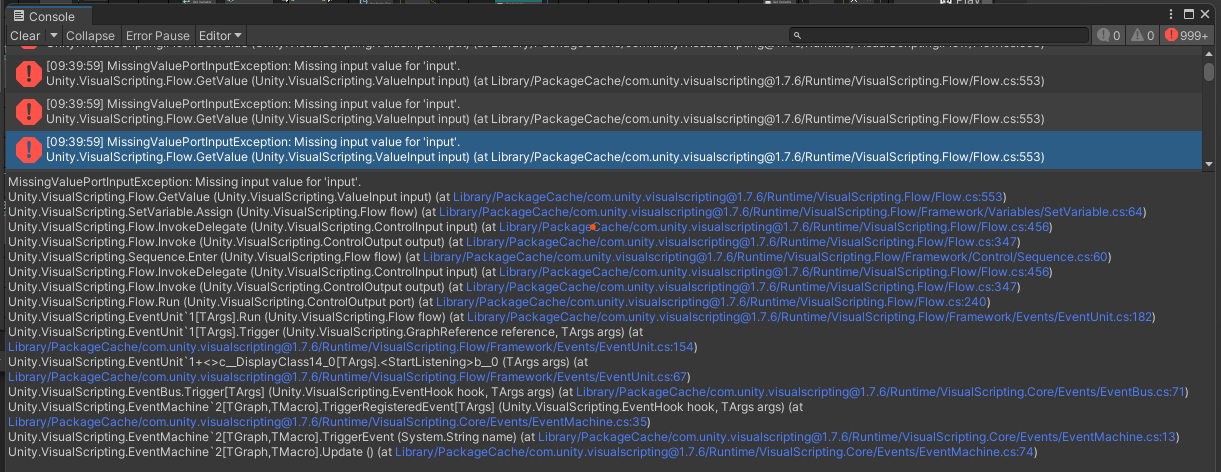The height and width of the screenshot is (472, 1221).
Task: Toggle error messages filter showing 999+
Action: [x=1187, y=35]
